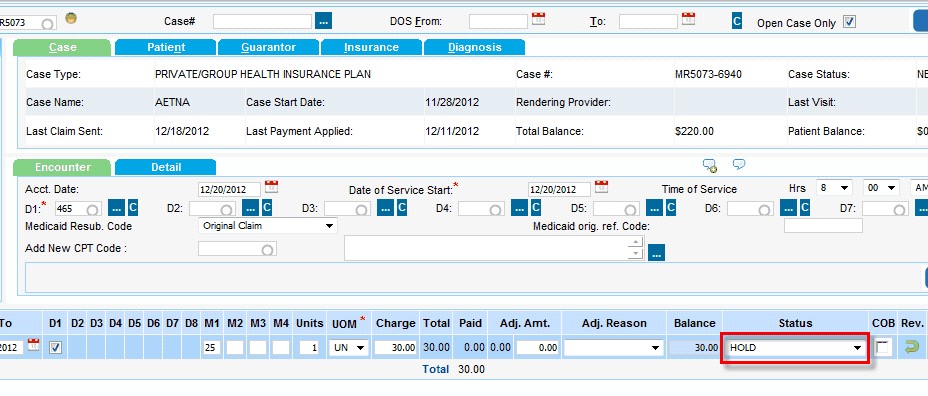
Task: Click the add comment bubble icon
Action: [710, 165]
